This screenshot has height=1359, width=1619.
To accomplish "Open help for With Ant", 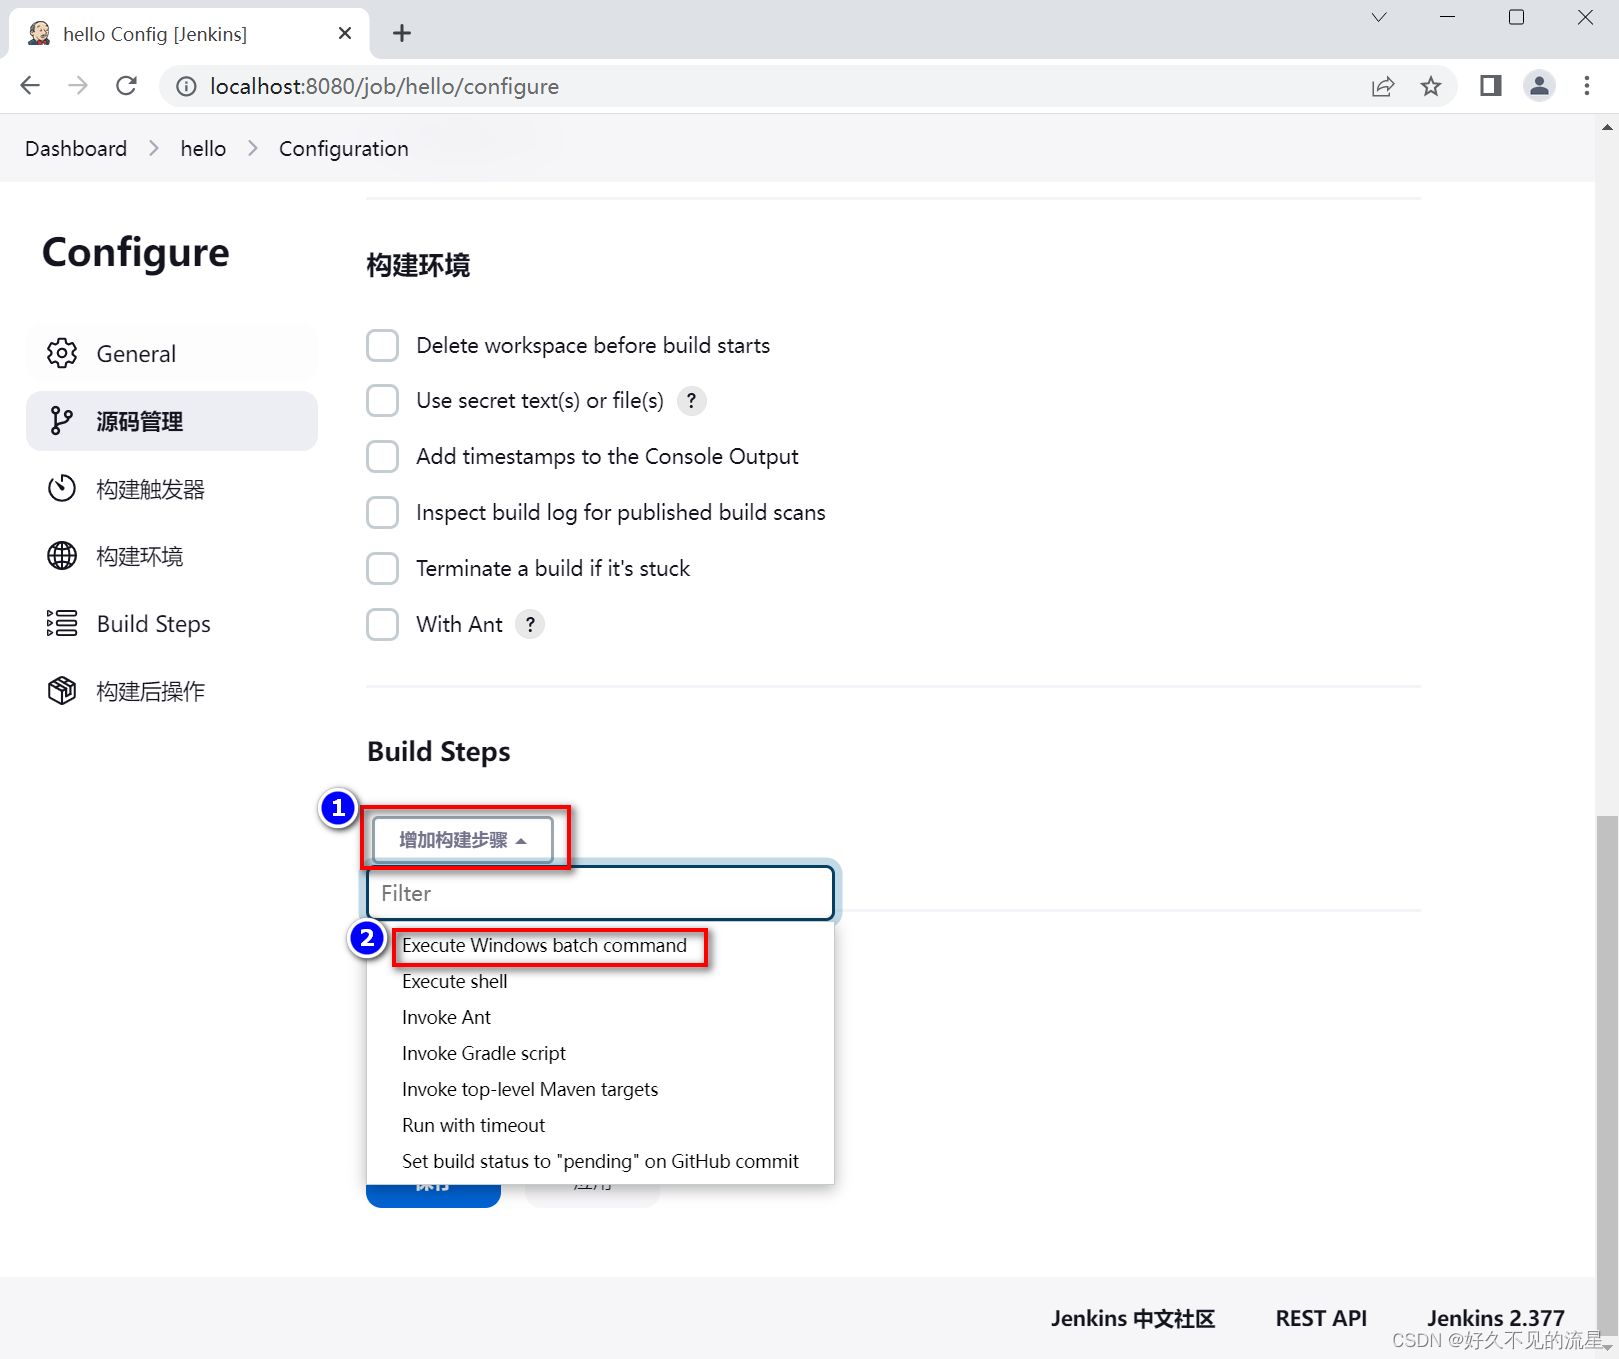I will point(530,624).
